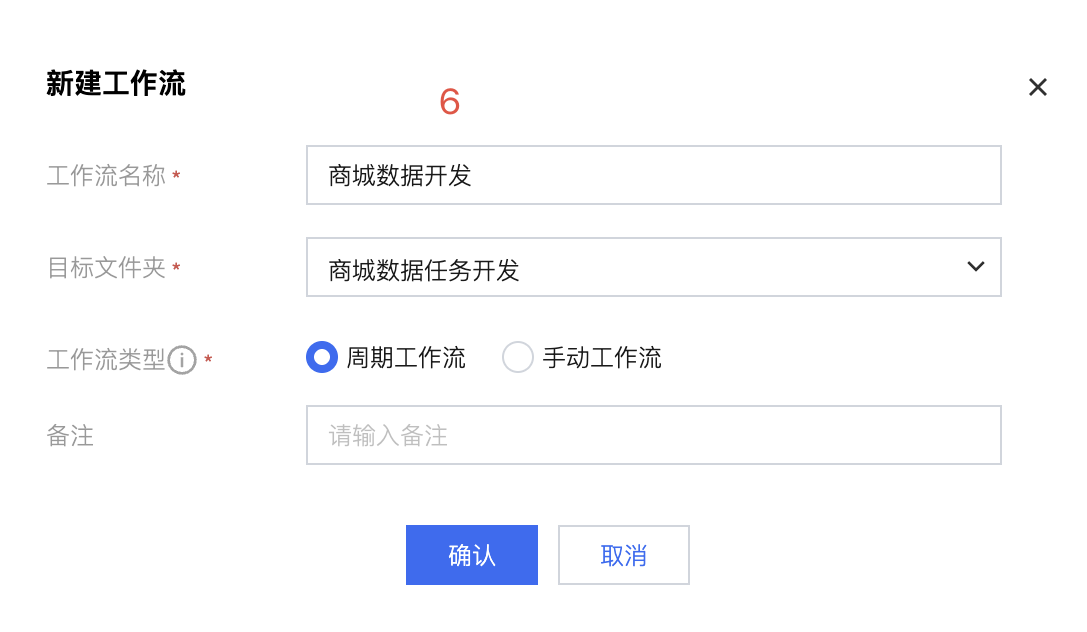Choose the 手动工作流 radio button

[518, 357]
